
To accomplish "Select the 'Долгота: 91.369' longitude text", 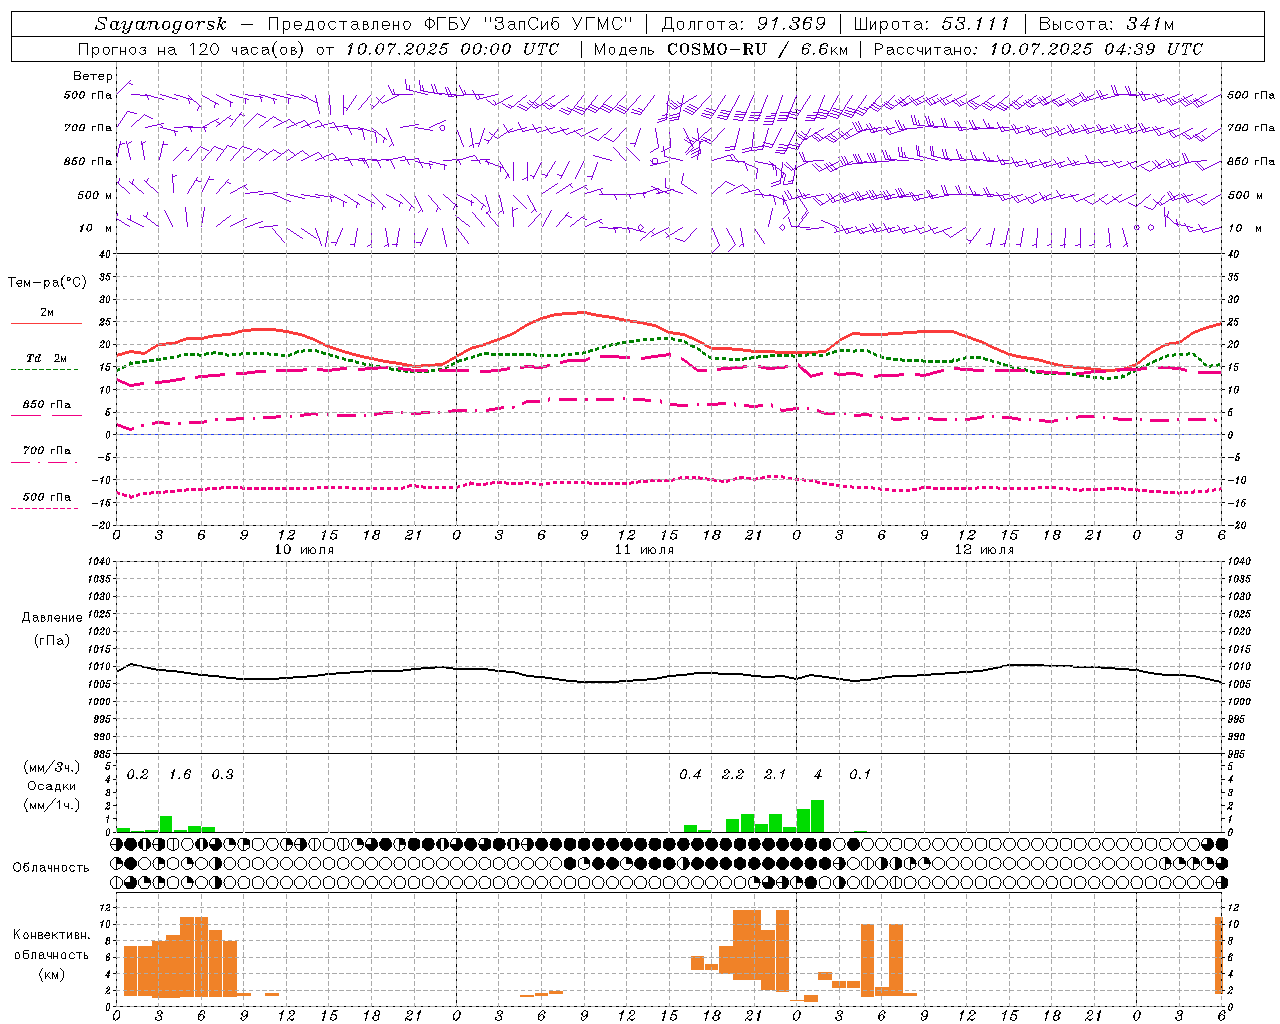I will tap(744, 24).
